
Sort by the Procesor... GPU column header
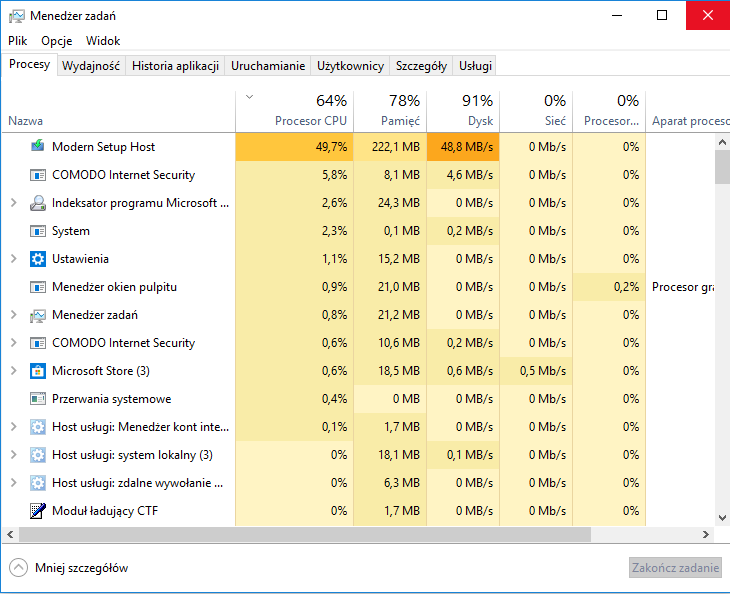(x=609, y=112)
